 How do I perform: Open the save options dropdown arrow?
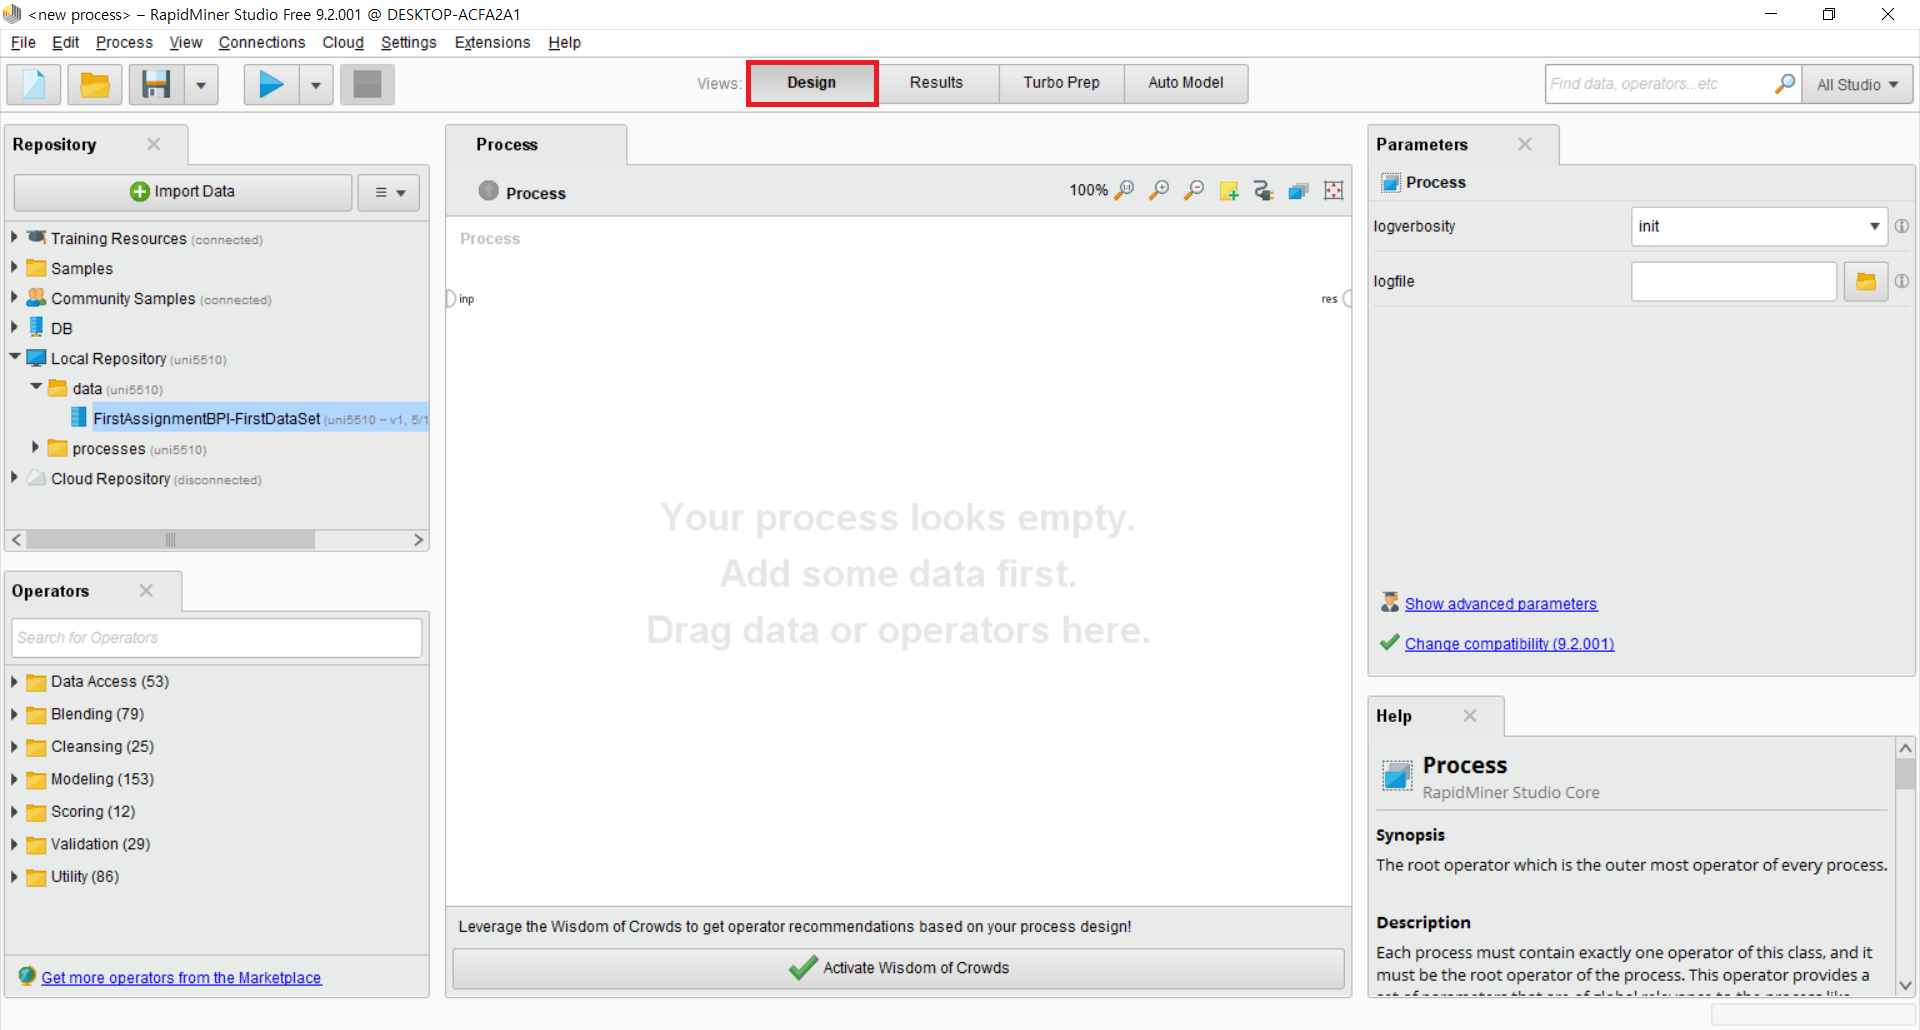tap(201, 85)
